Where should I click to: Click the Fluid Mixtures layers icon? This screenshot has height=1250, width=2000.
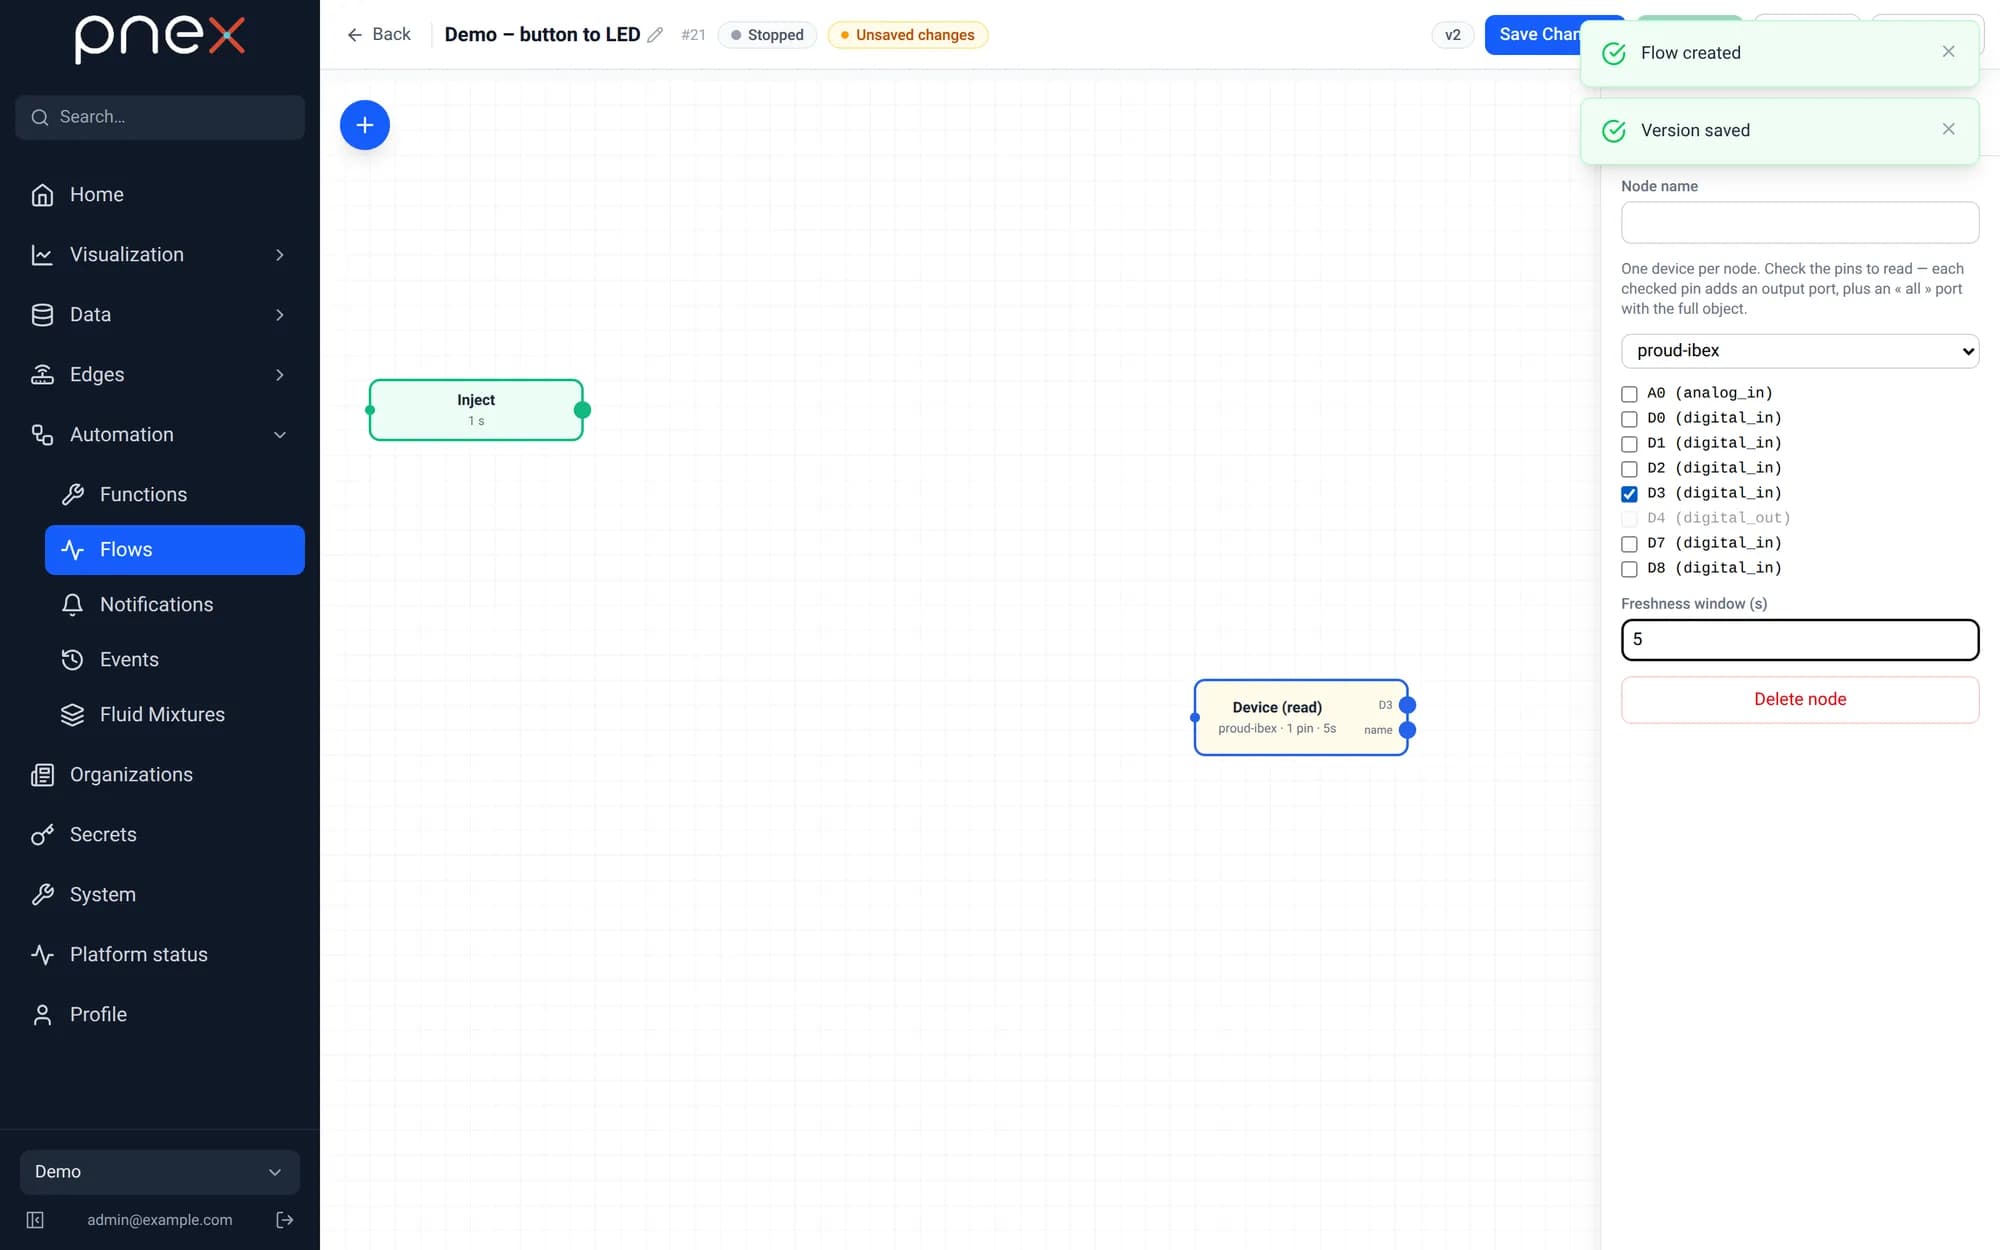coord(72,714)
